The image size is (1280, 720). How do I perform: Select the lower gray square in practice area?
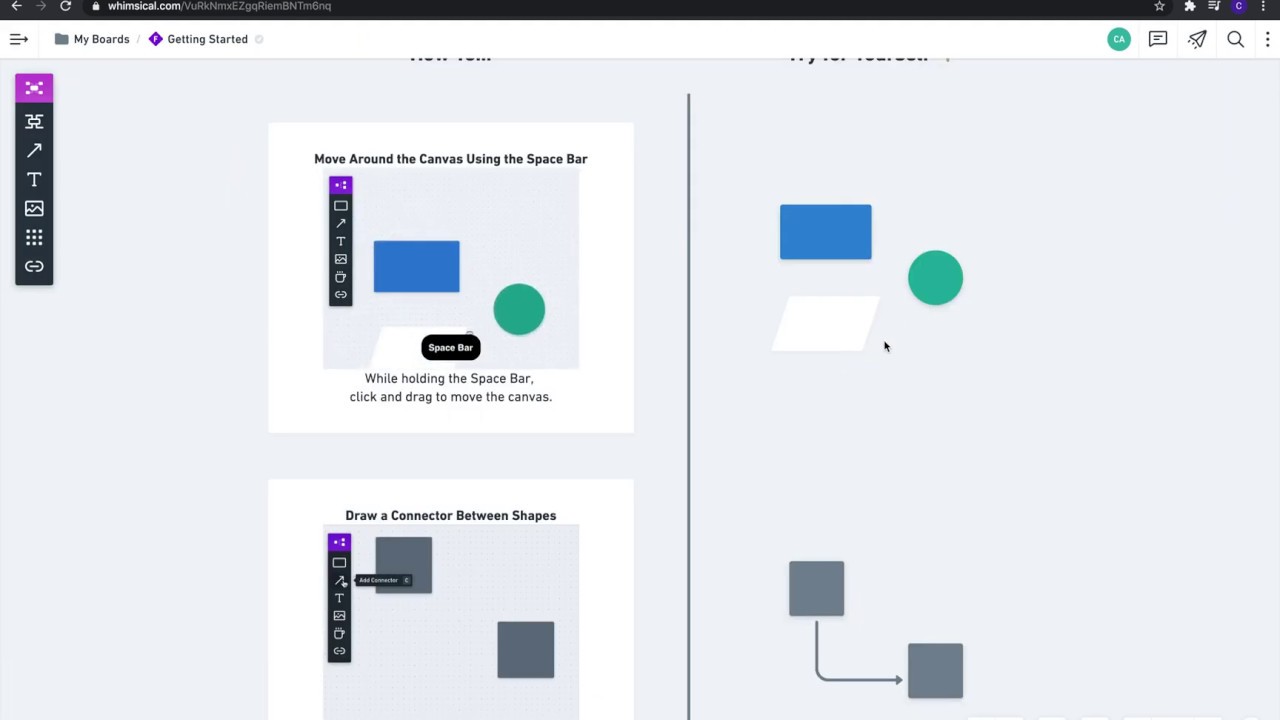tap(935, 670)
